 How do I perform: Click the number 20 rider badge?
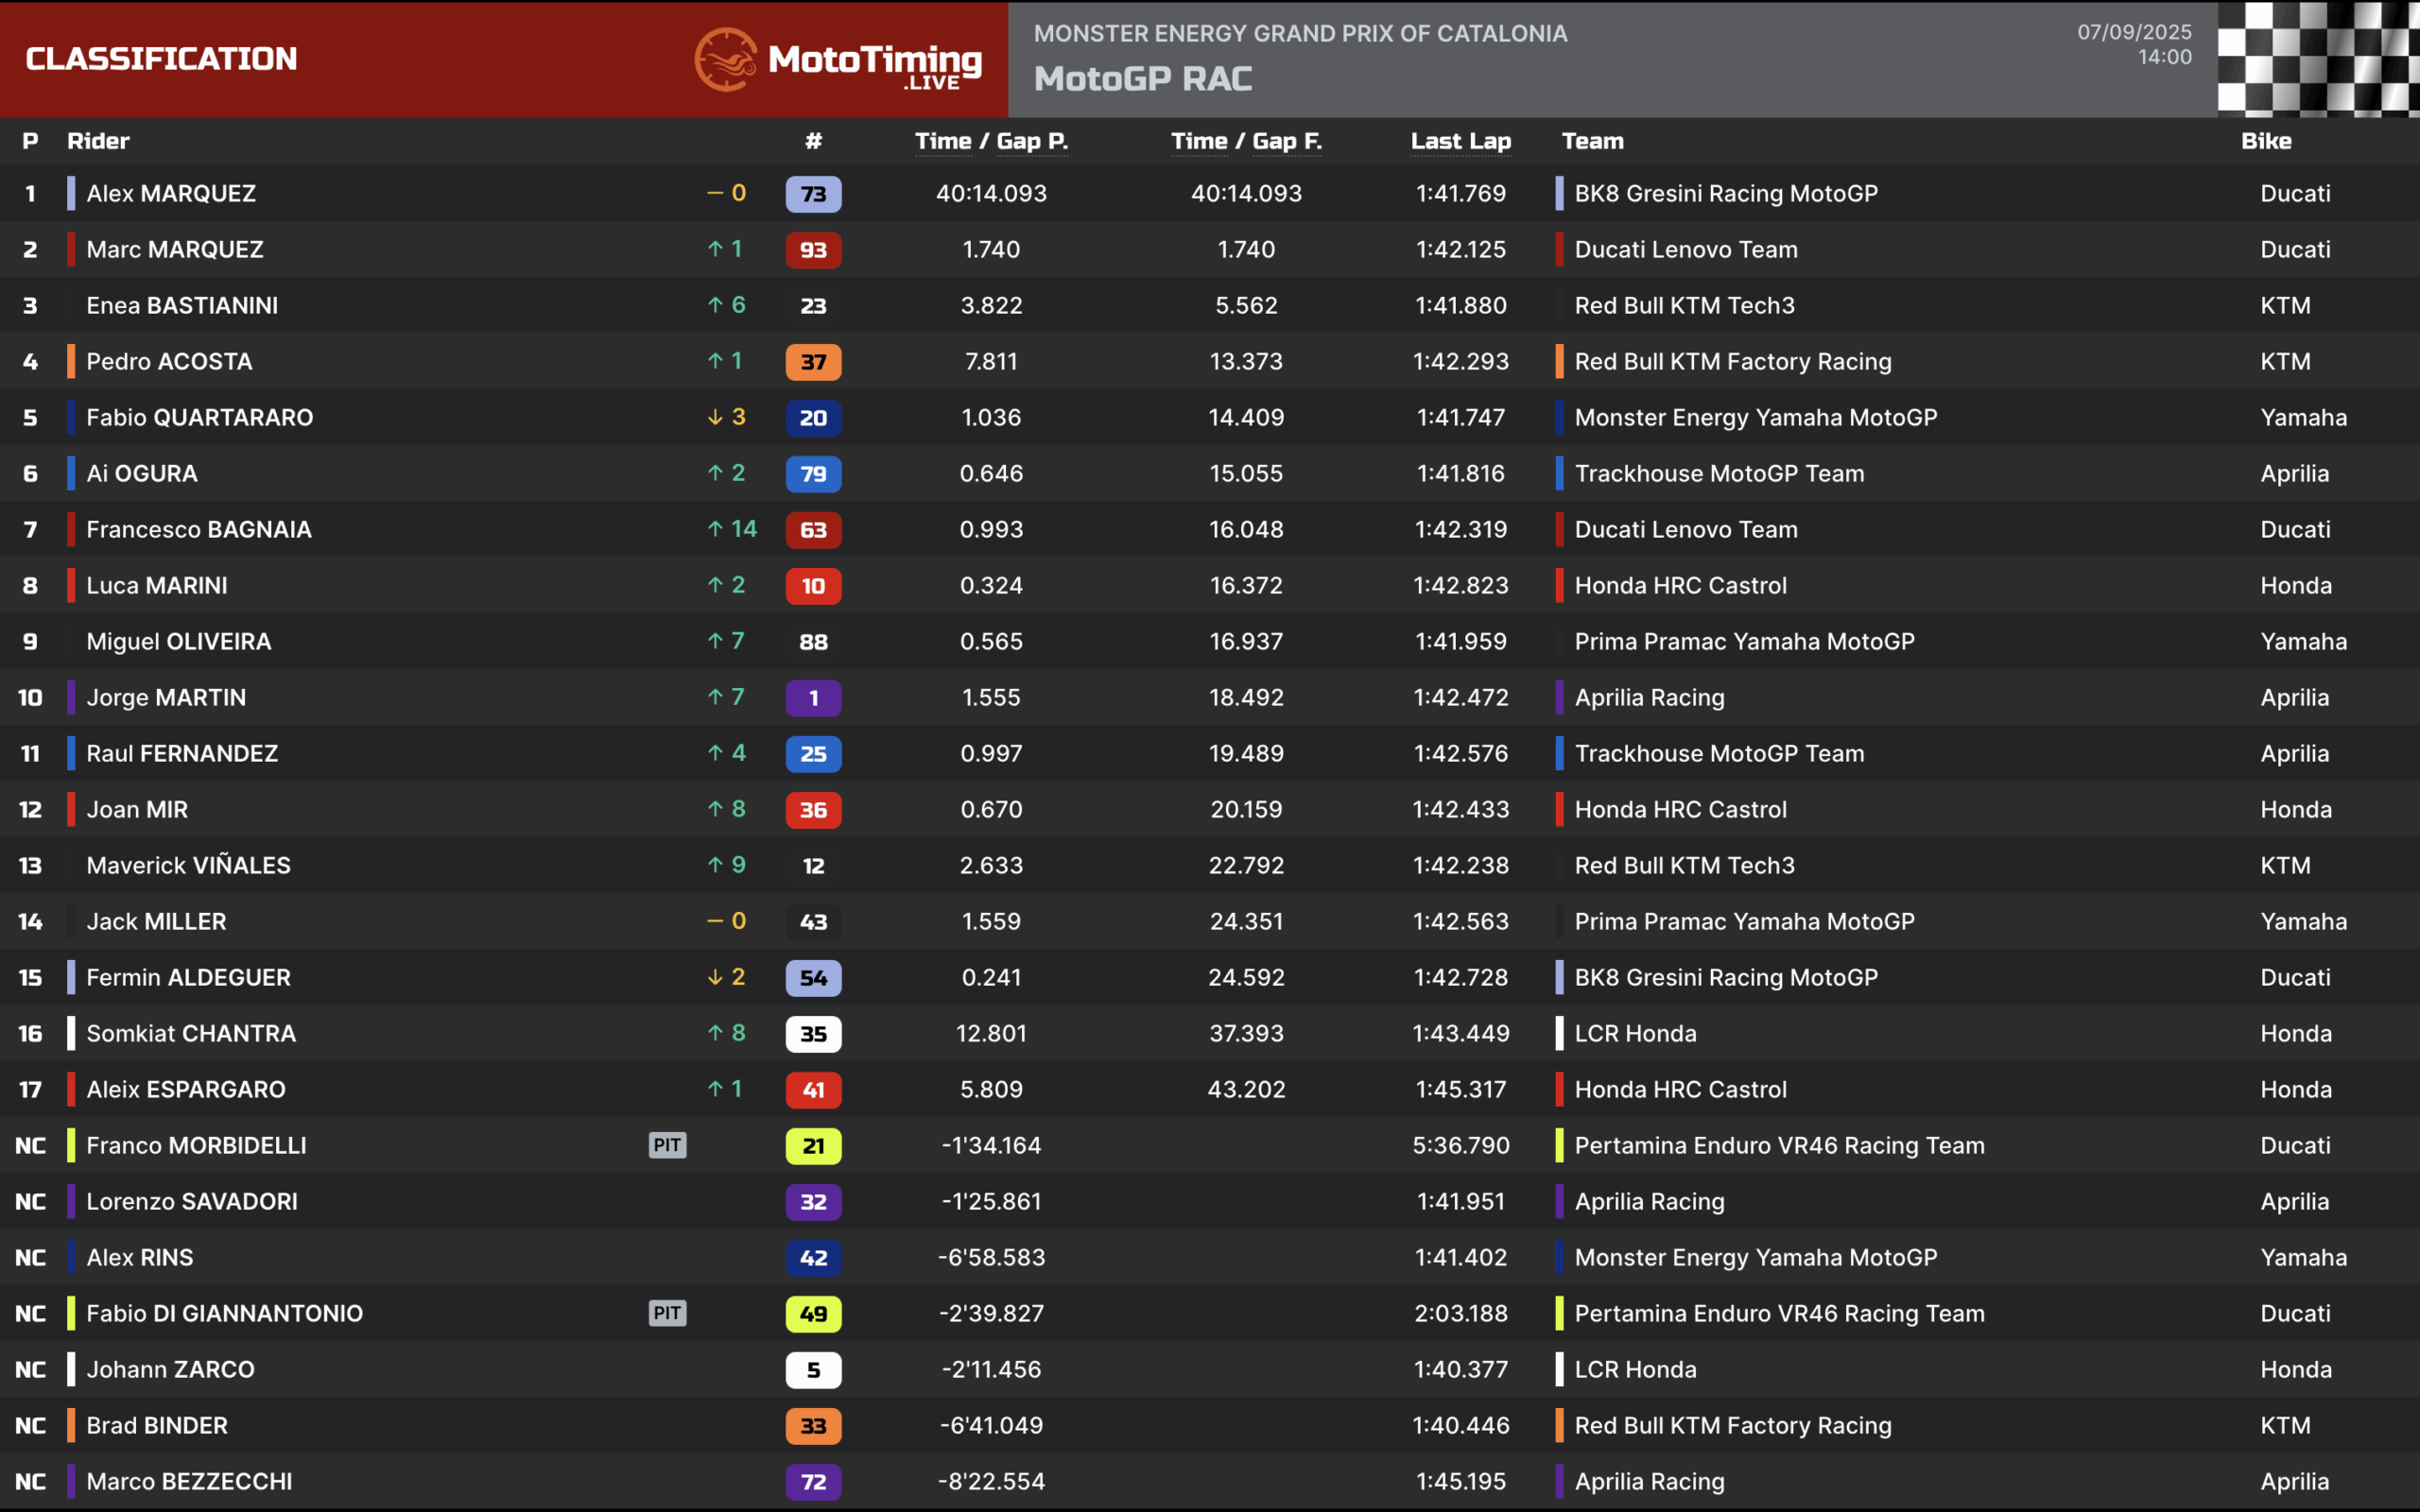(x=813, y=418)
